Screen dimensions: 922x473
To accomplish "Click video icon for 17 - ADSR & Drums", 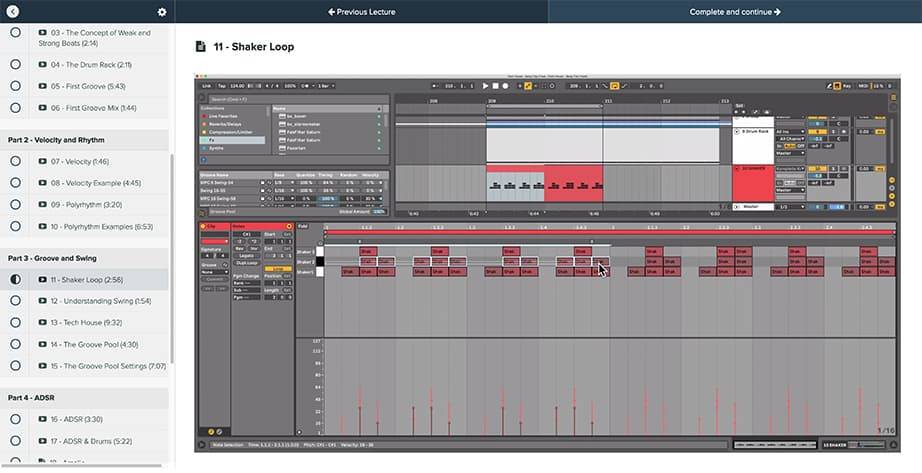I will point(42,441).
